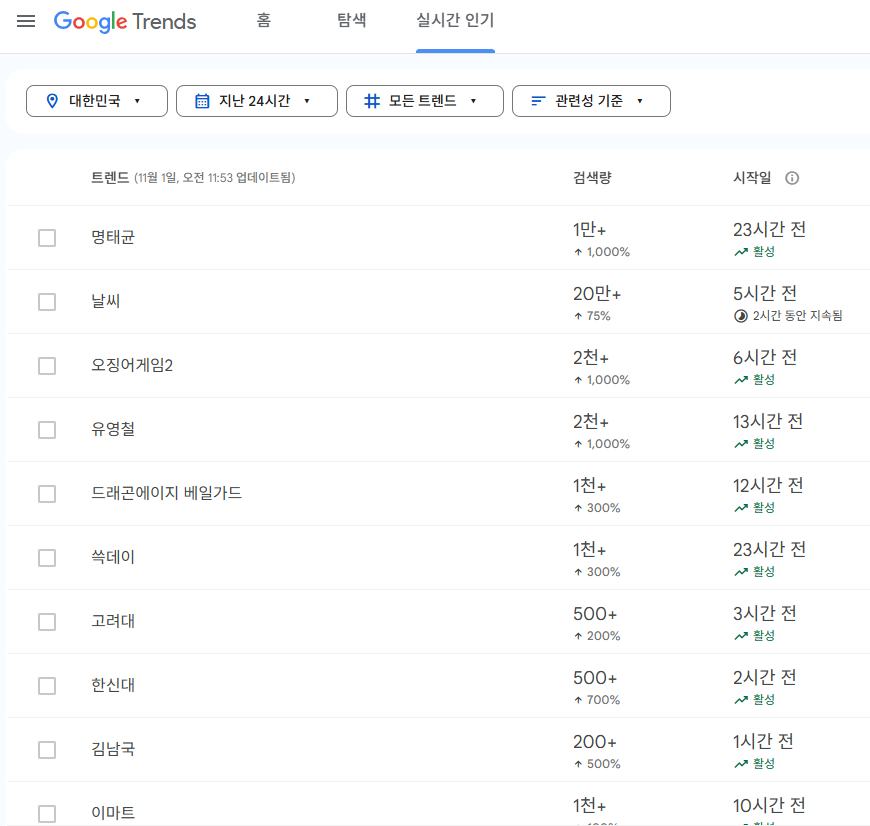This screenshot has height=826, width=870.
Task: Click the 1만+ search volume value
Action: (x=589, y=230)
